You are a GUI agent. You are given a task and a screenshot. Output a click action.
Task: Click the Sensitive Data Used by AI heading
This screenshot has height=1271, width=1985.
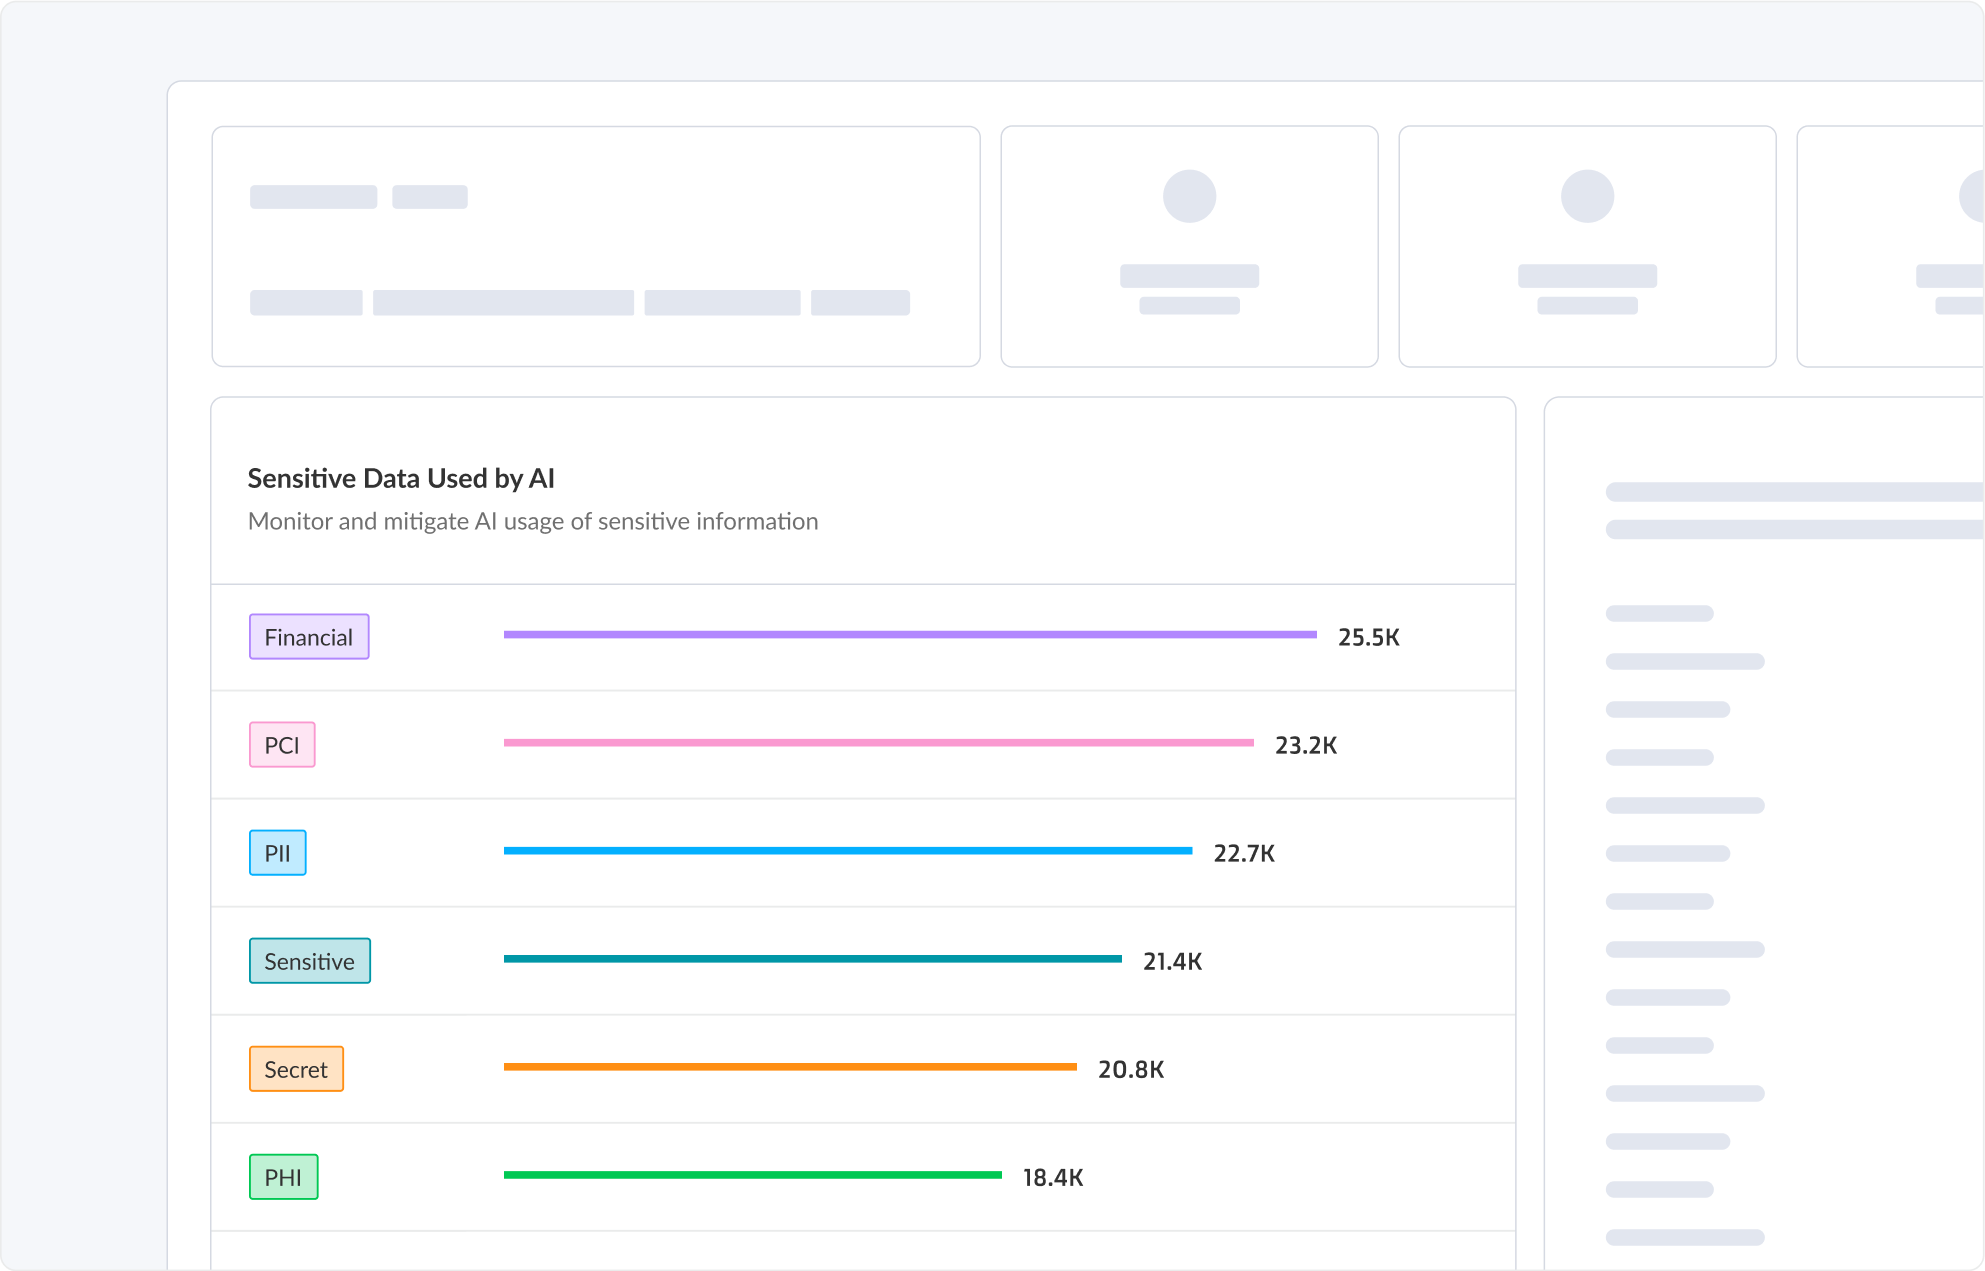(402, 478)
